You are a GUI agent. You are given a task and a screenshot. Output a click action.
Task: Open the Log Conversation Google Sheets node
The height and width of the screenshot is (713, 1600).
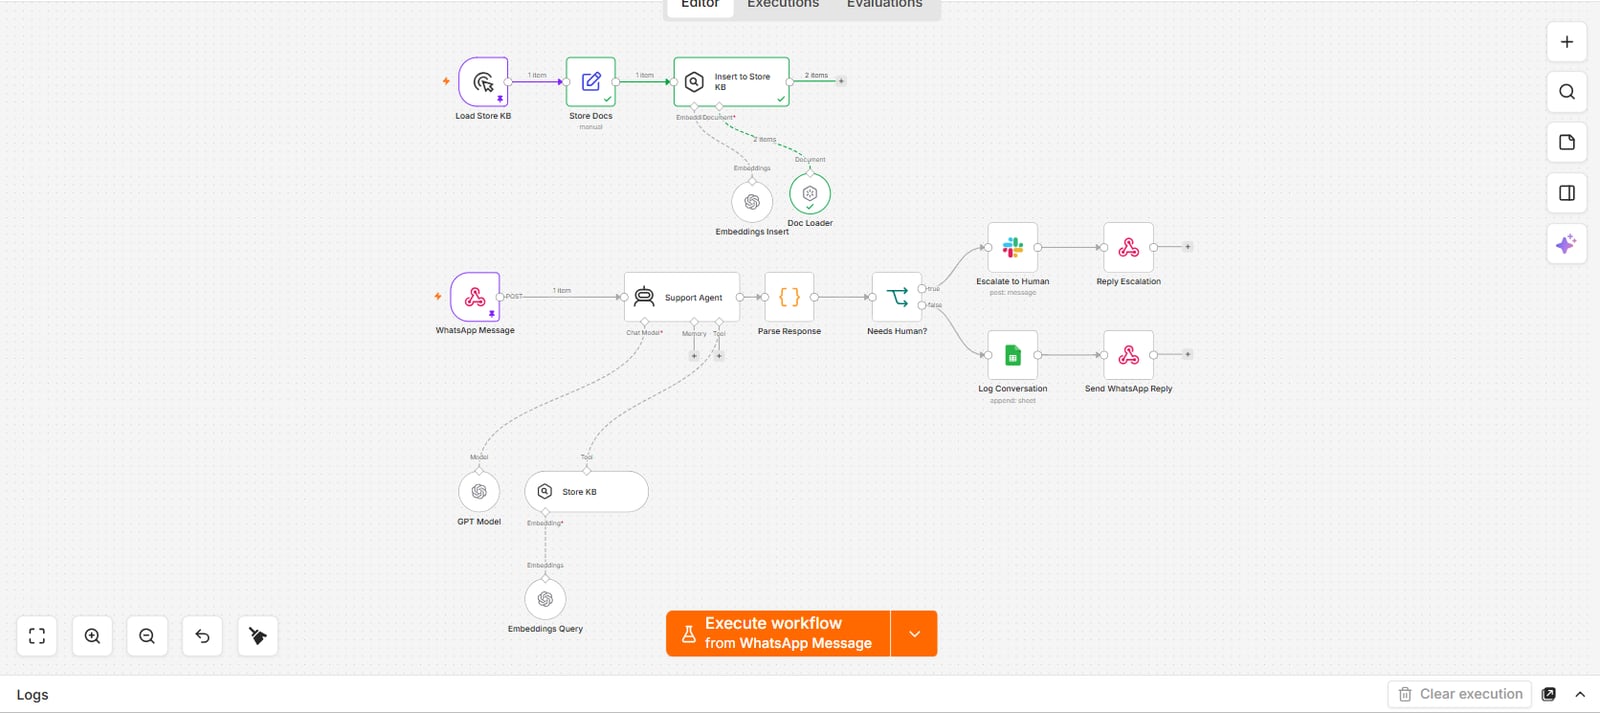(x=1013, y=355)
